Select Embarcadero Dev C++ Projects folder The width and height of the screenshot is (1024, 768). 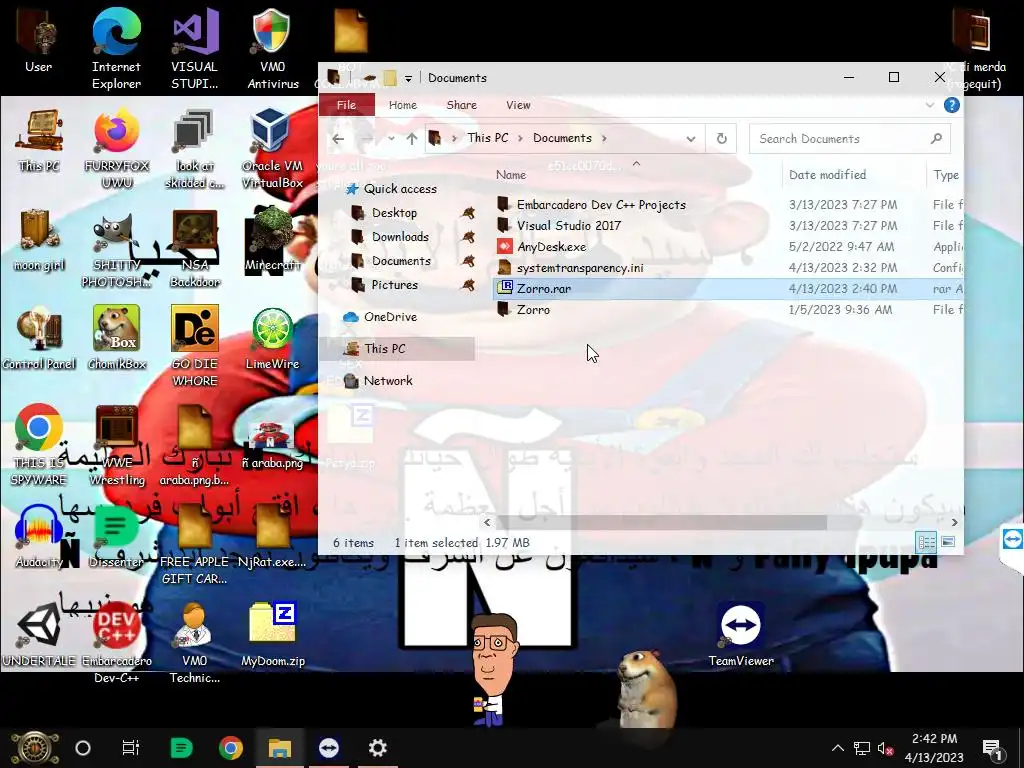[601, 205]
